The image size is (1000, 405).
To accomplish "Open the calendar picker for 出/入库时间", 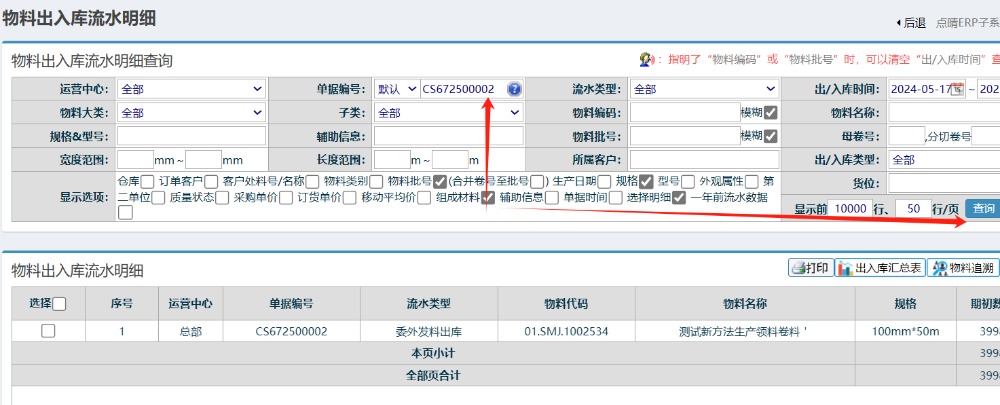I will click(x=956, y=89).
